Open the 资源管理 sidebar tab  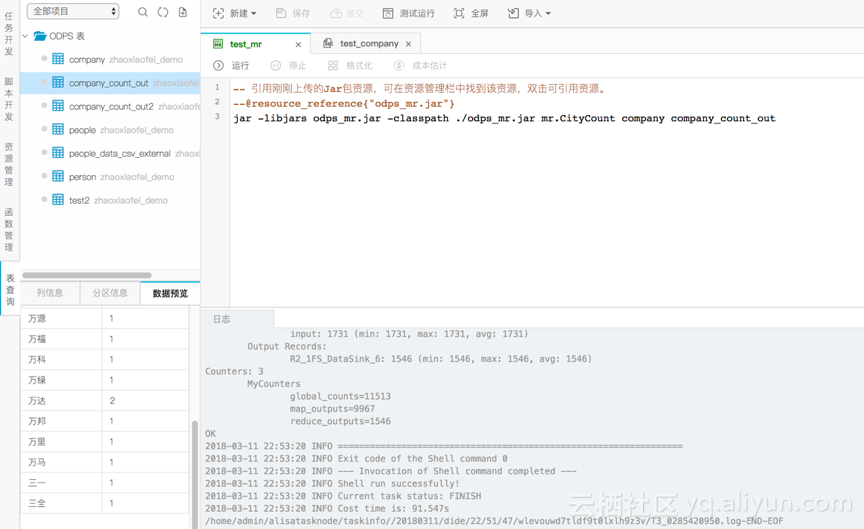(x=9, y=164)
